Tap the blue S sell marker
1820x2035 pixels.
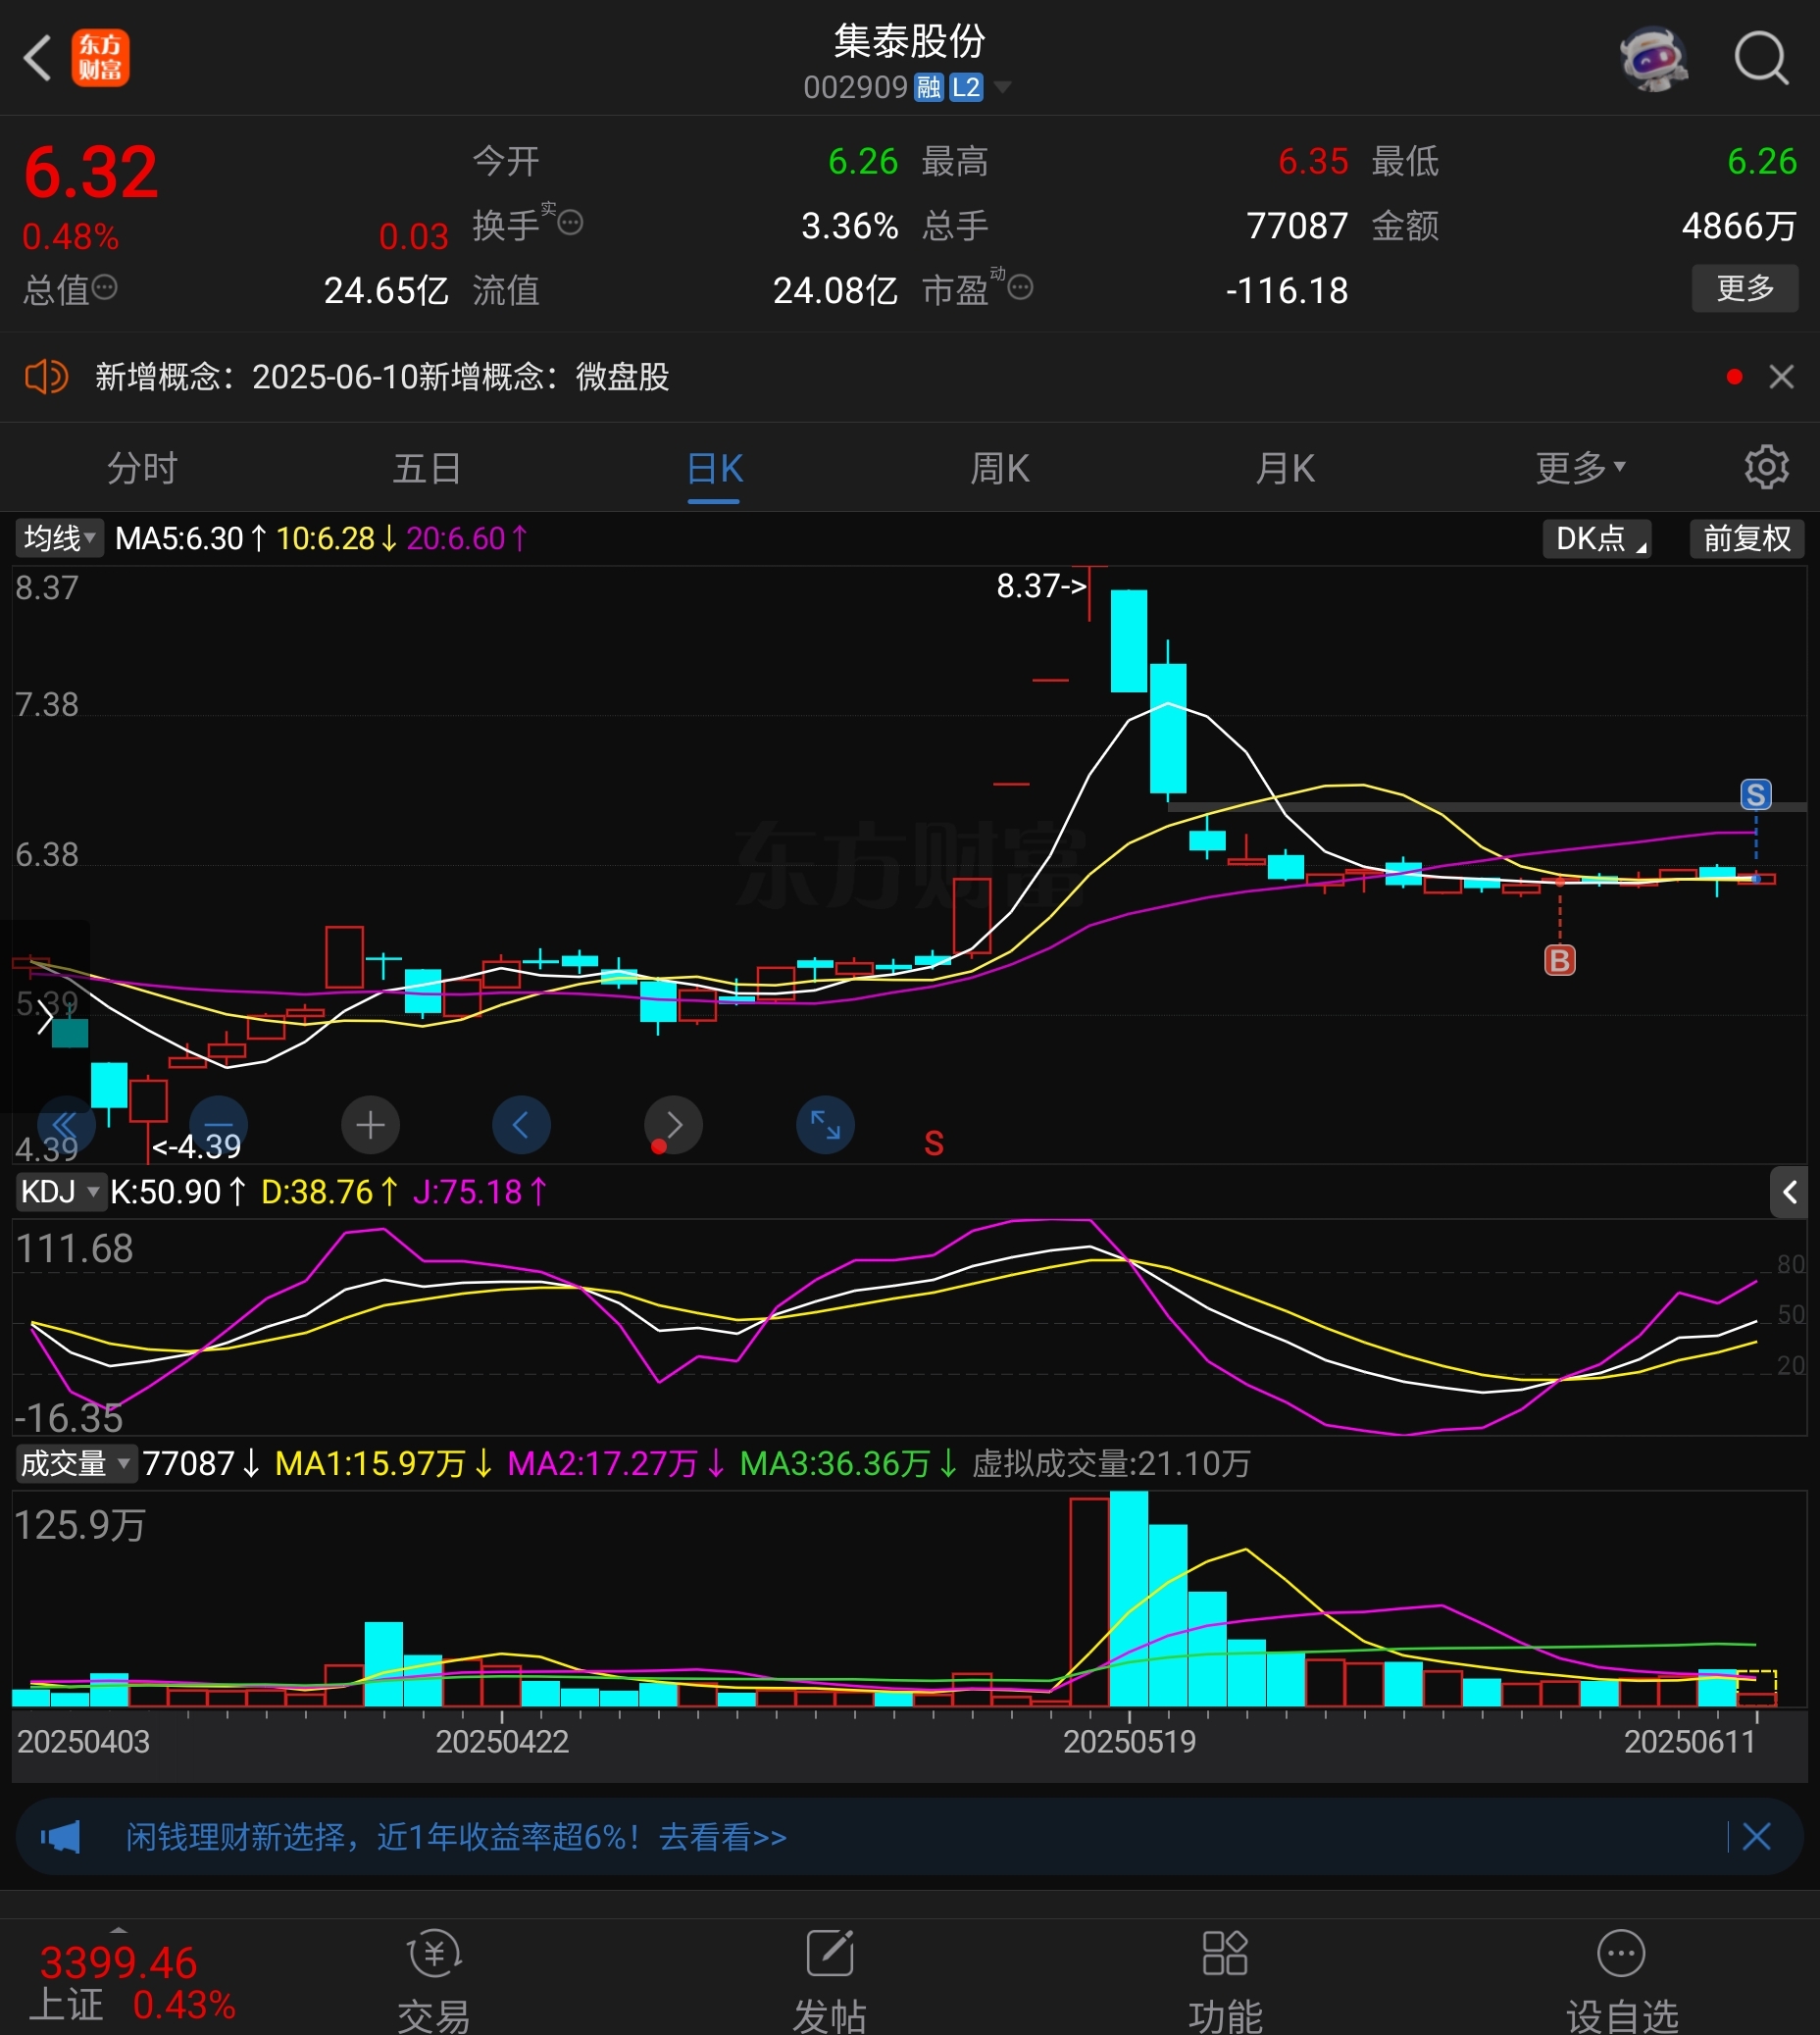(1756, 795)
